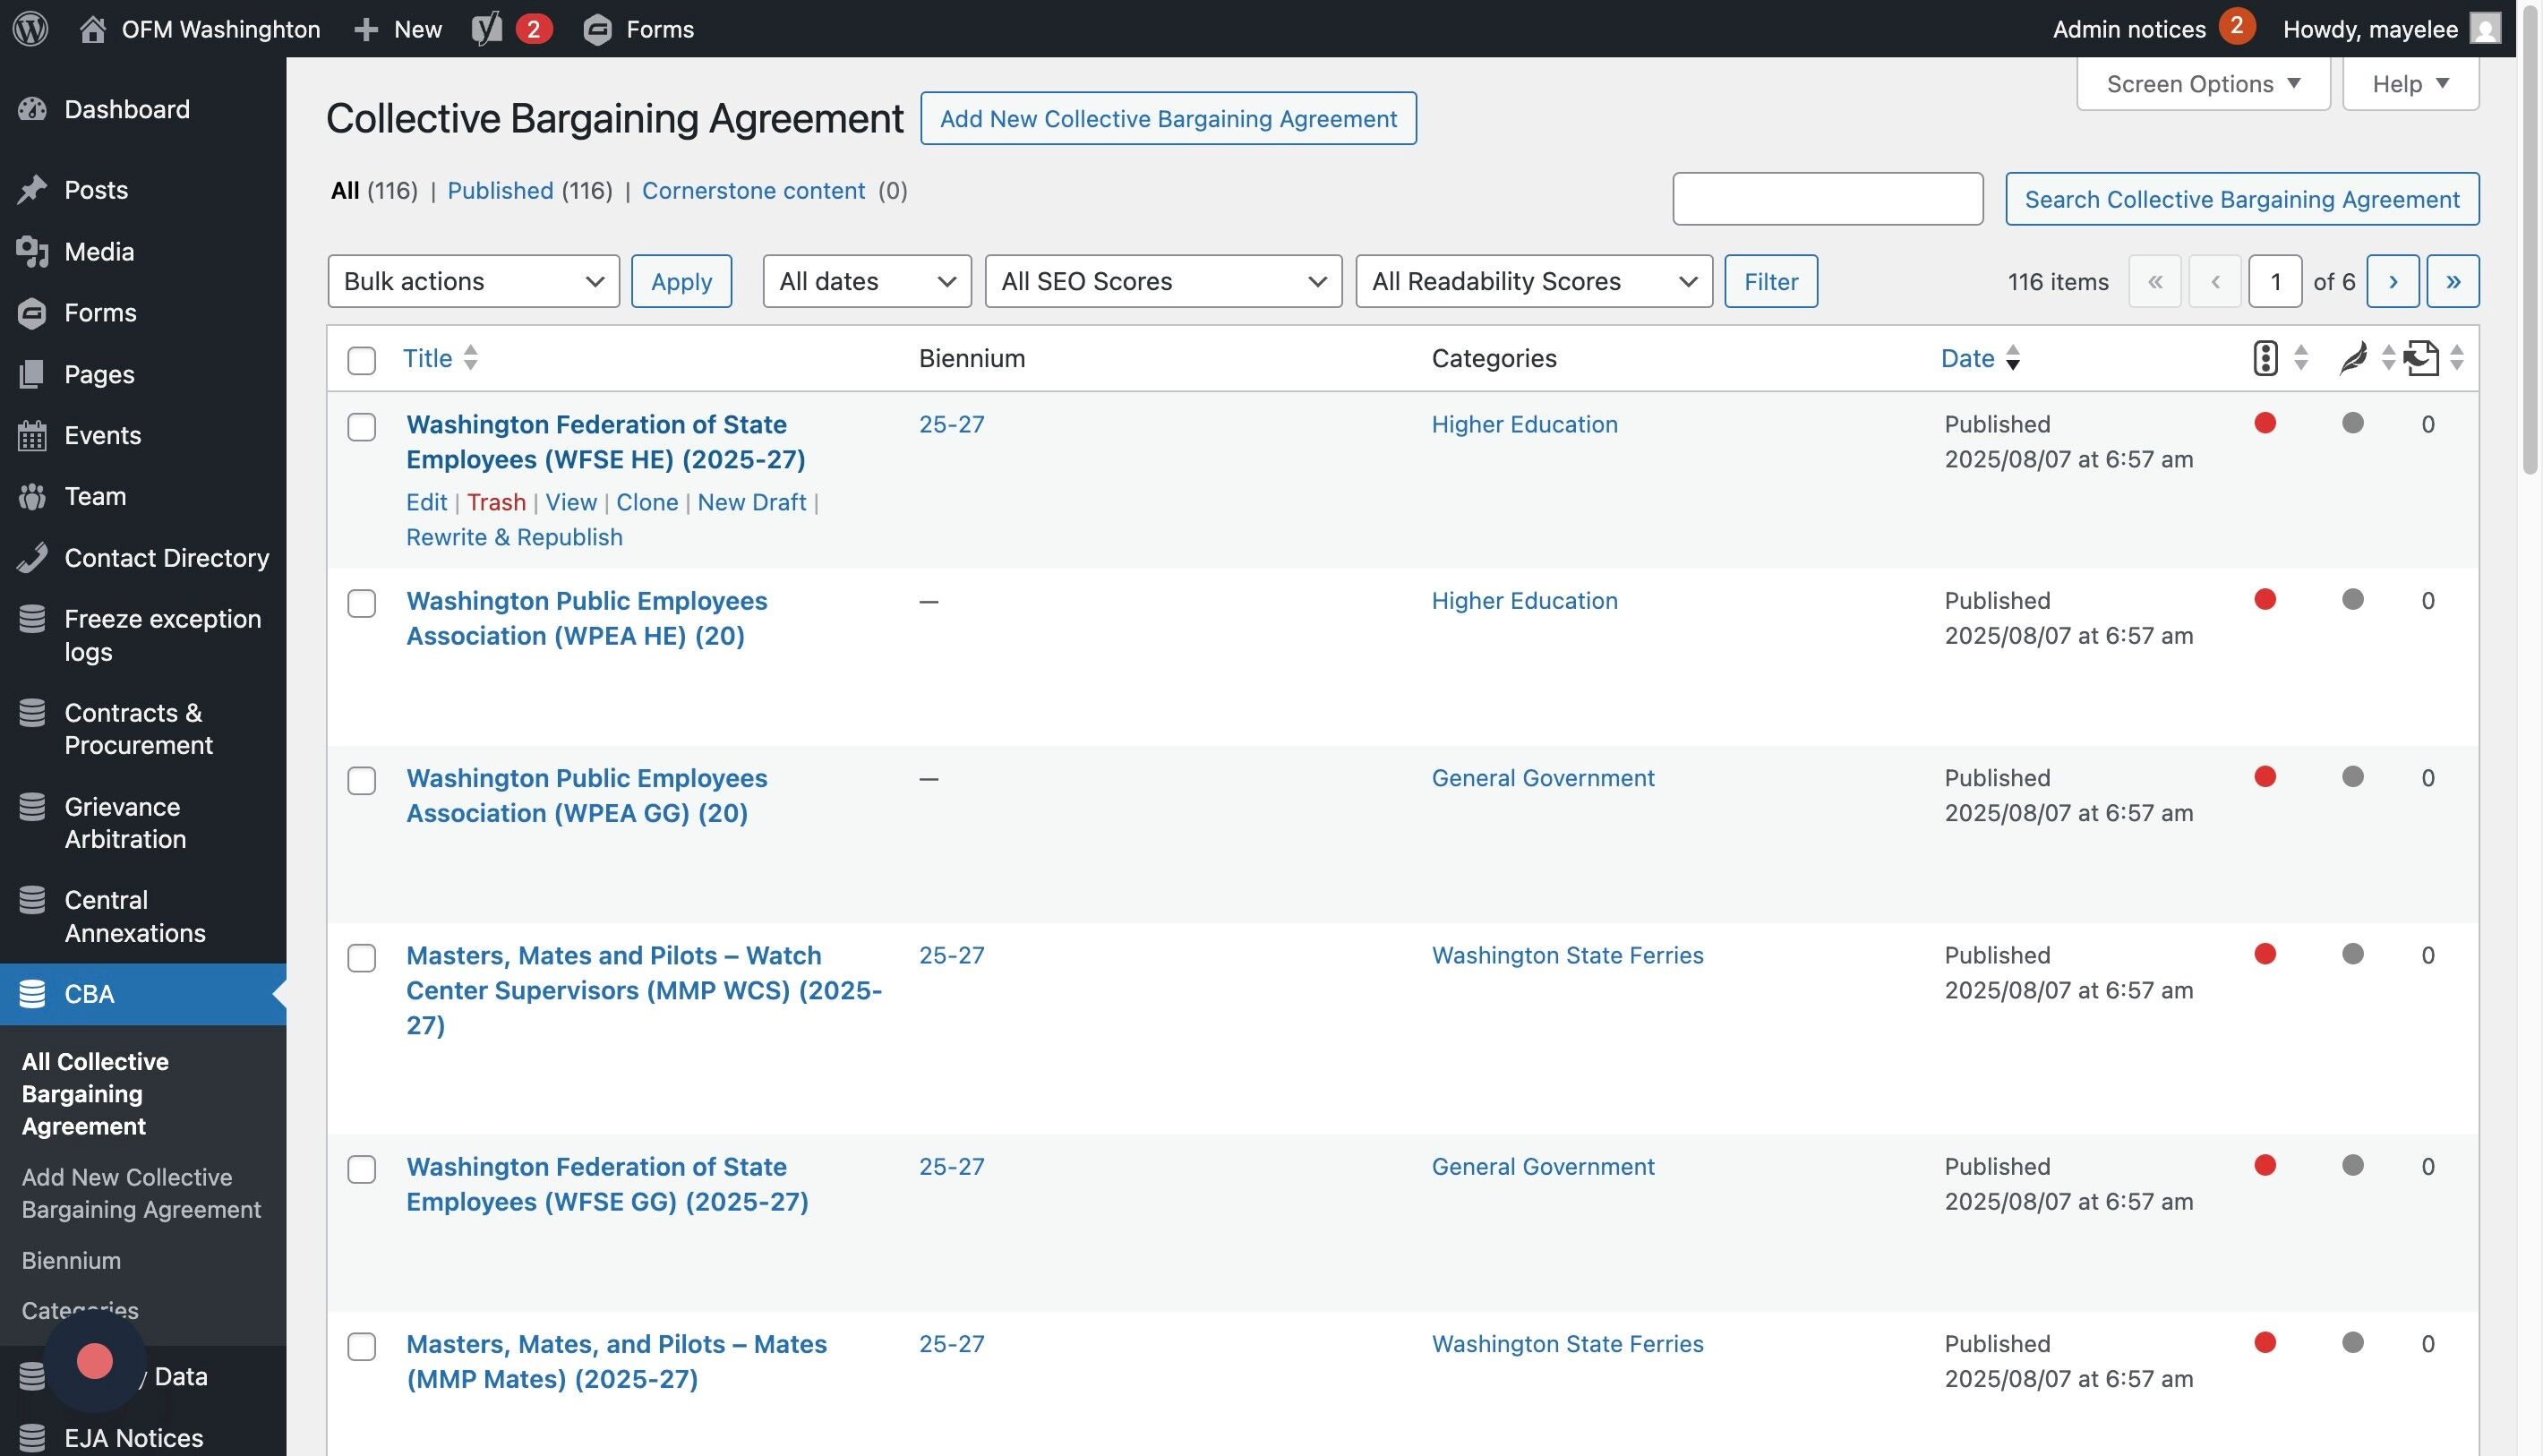
Task: Tick the MMP WCS (2025-27) row checkbox
Action: (361, 958)
